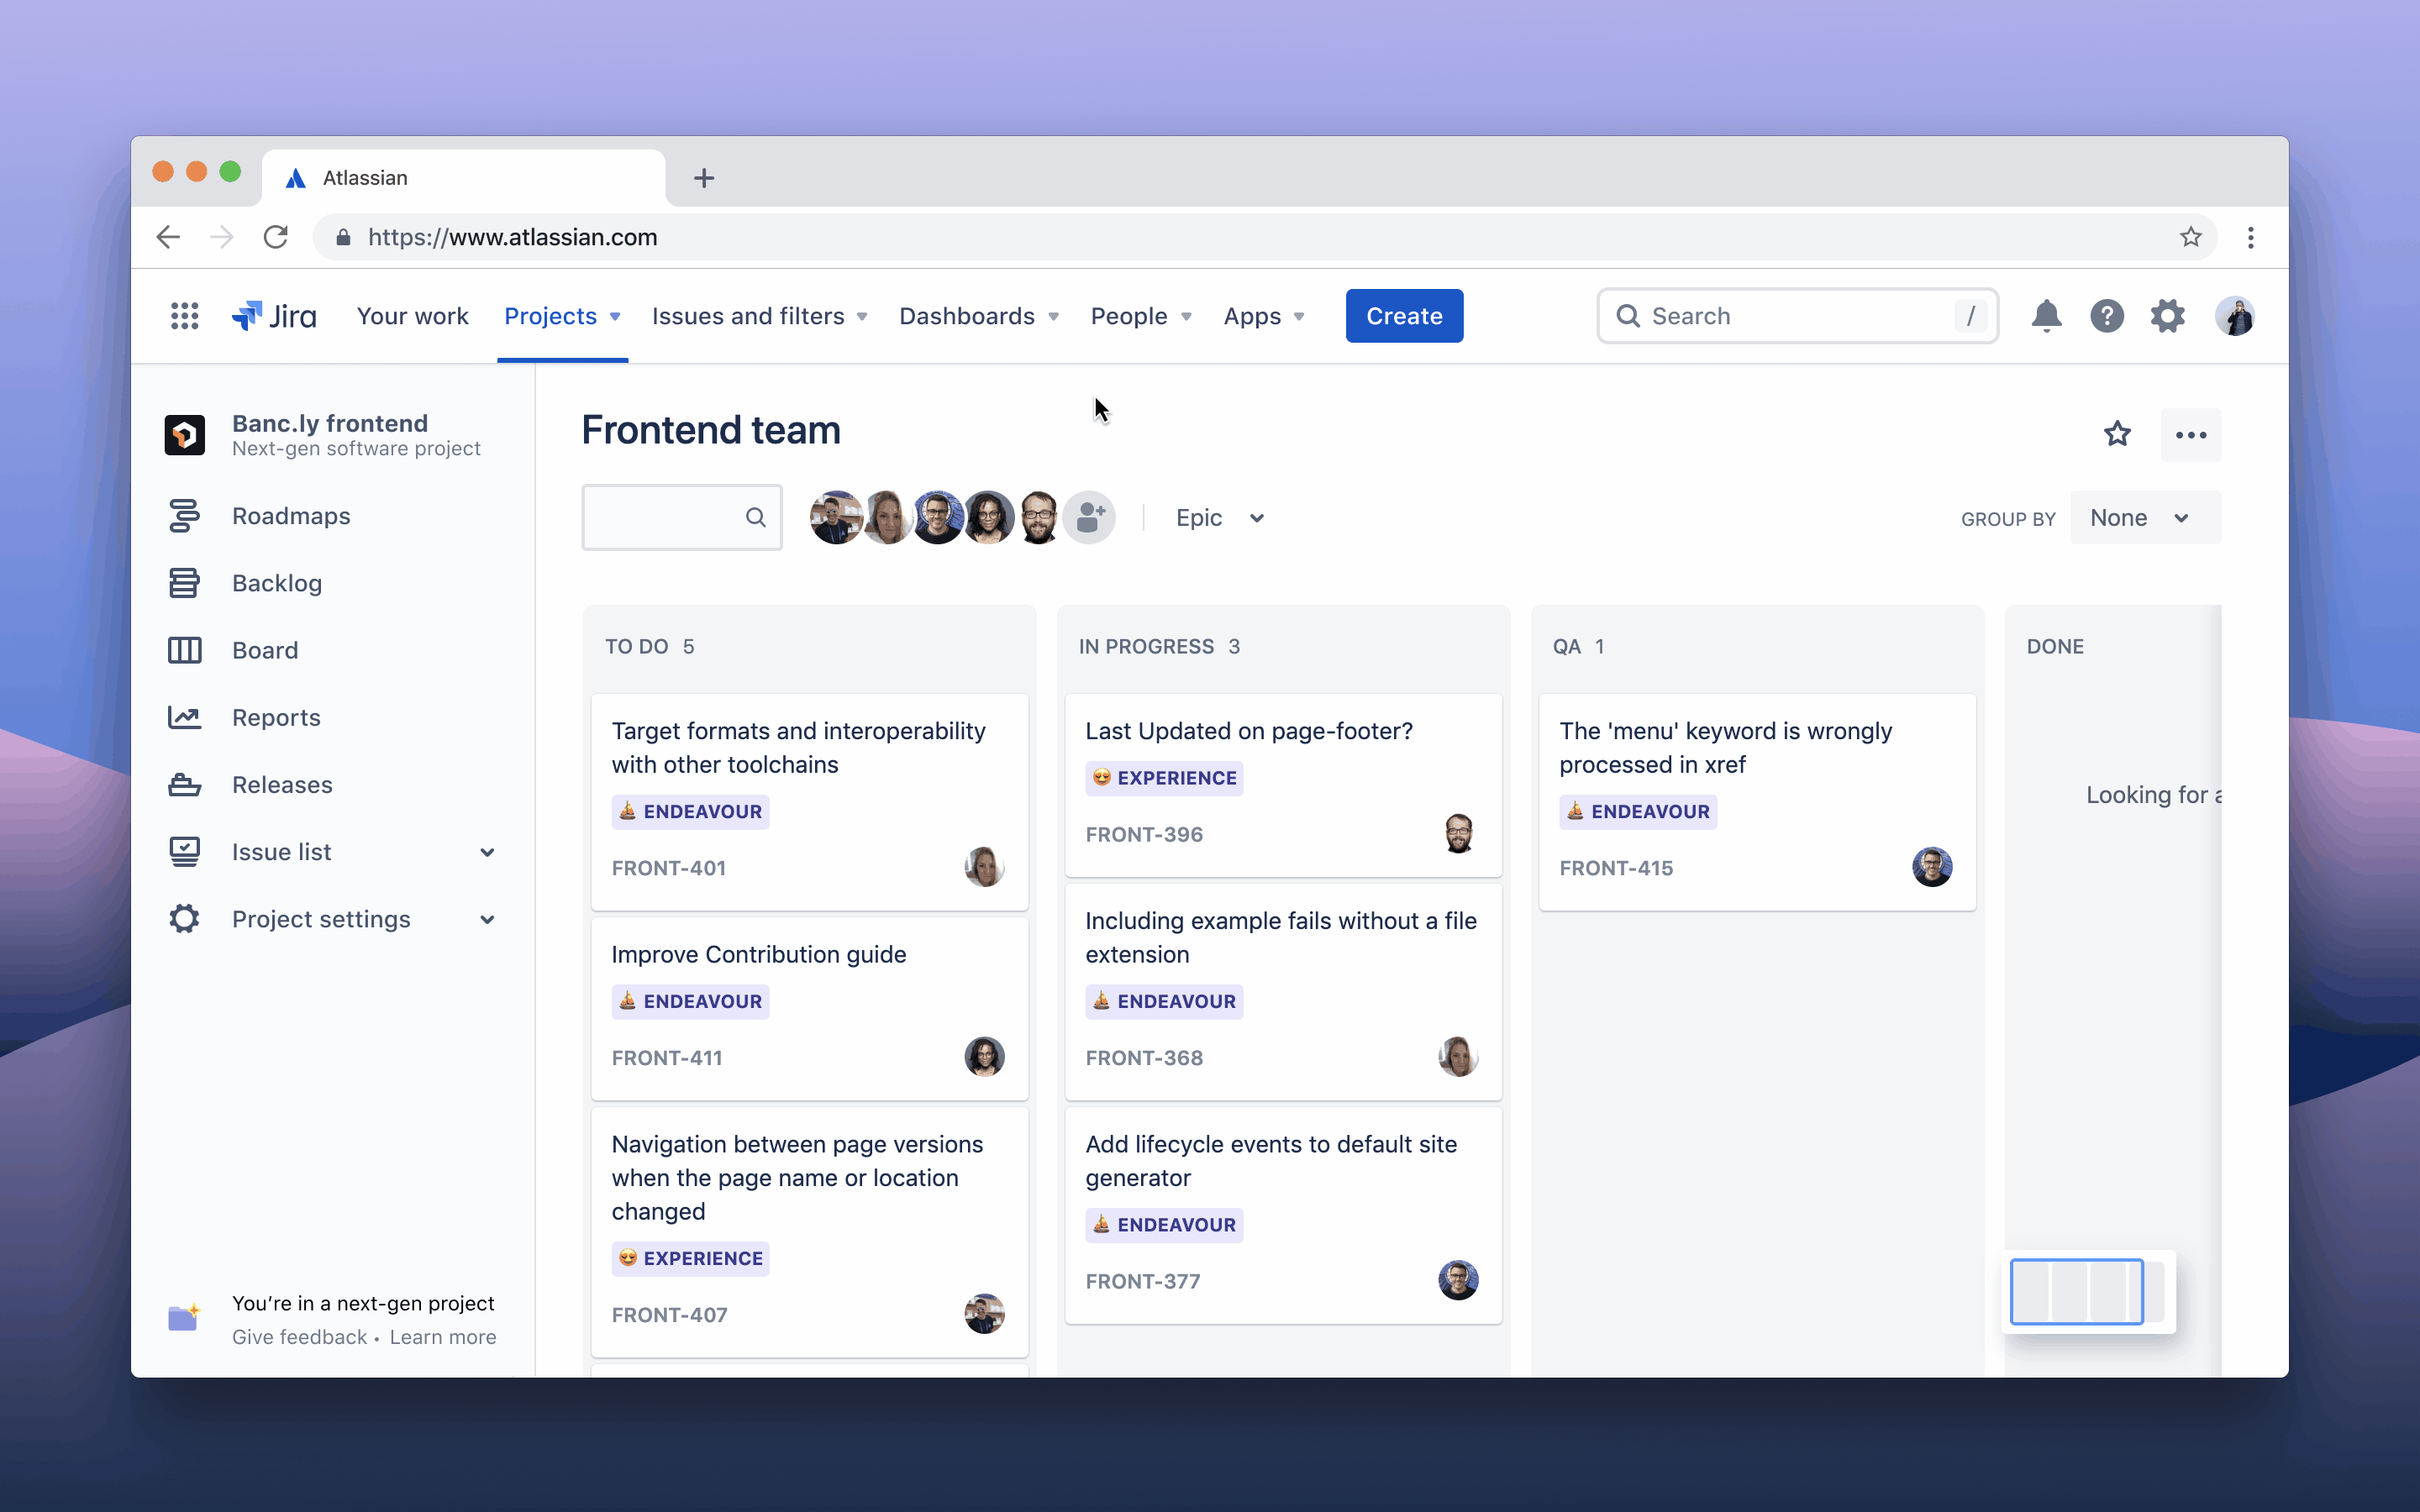Screen dimensions: 2420x1512
Task: Expand the Epic filter dropdown
Action: (x=1218, y=517)
